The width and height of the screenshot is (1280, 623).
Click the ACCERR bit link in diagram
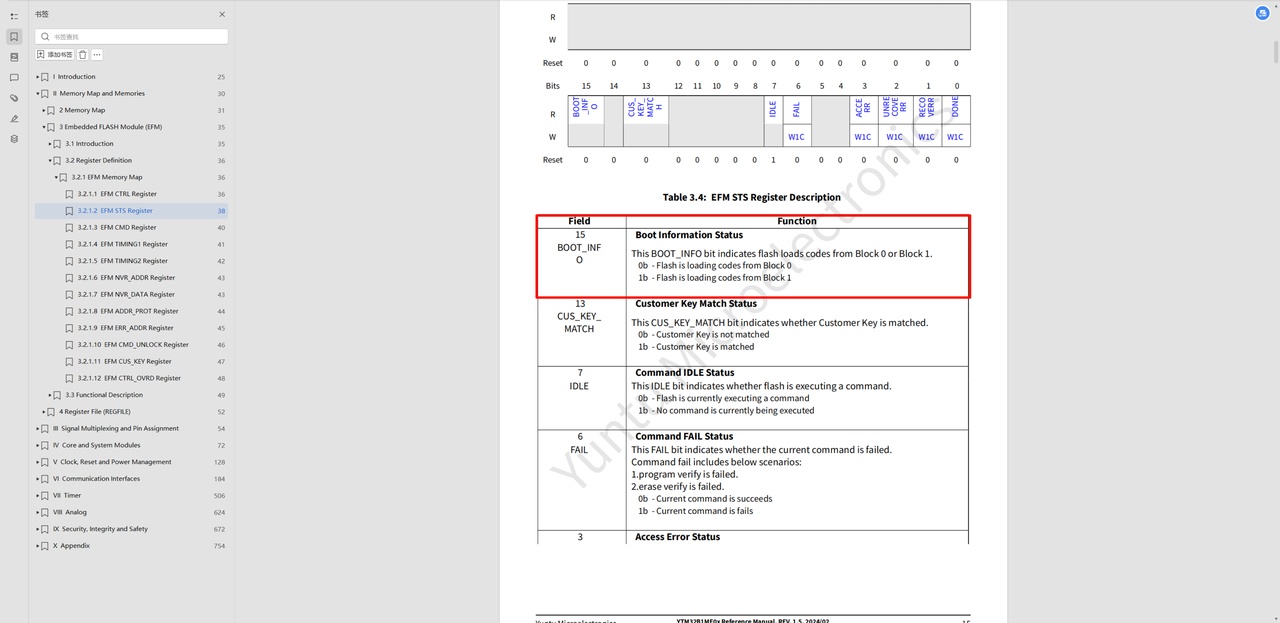pyautogui.click(x=863, y=108)
